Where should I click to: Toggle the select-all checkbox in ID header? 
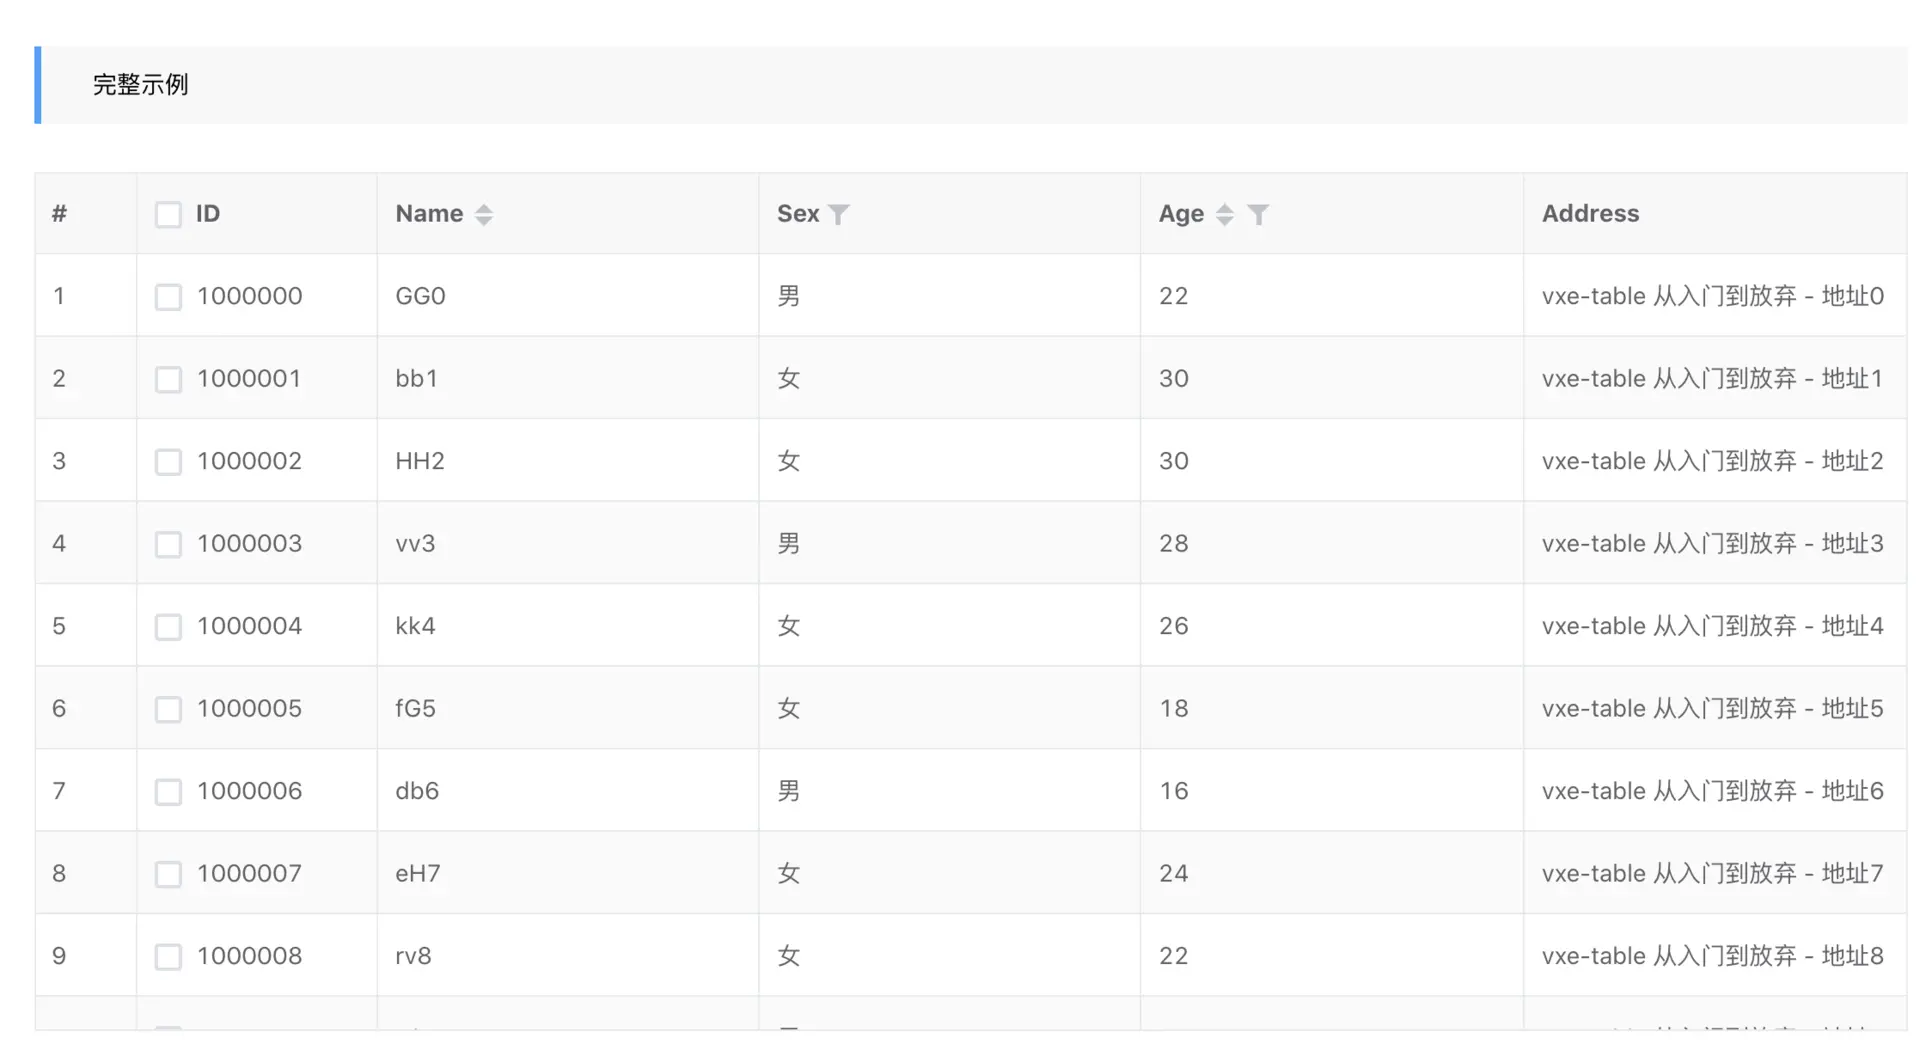tap(168, 214)
